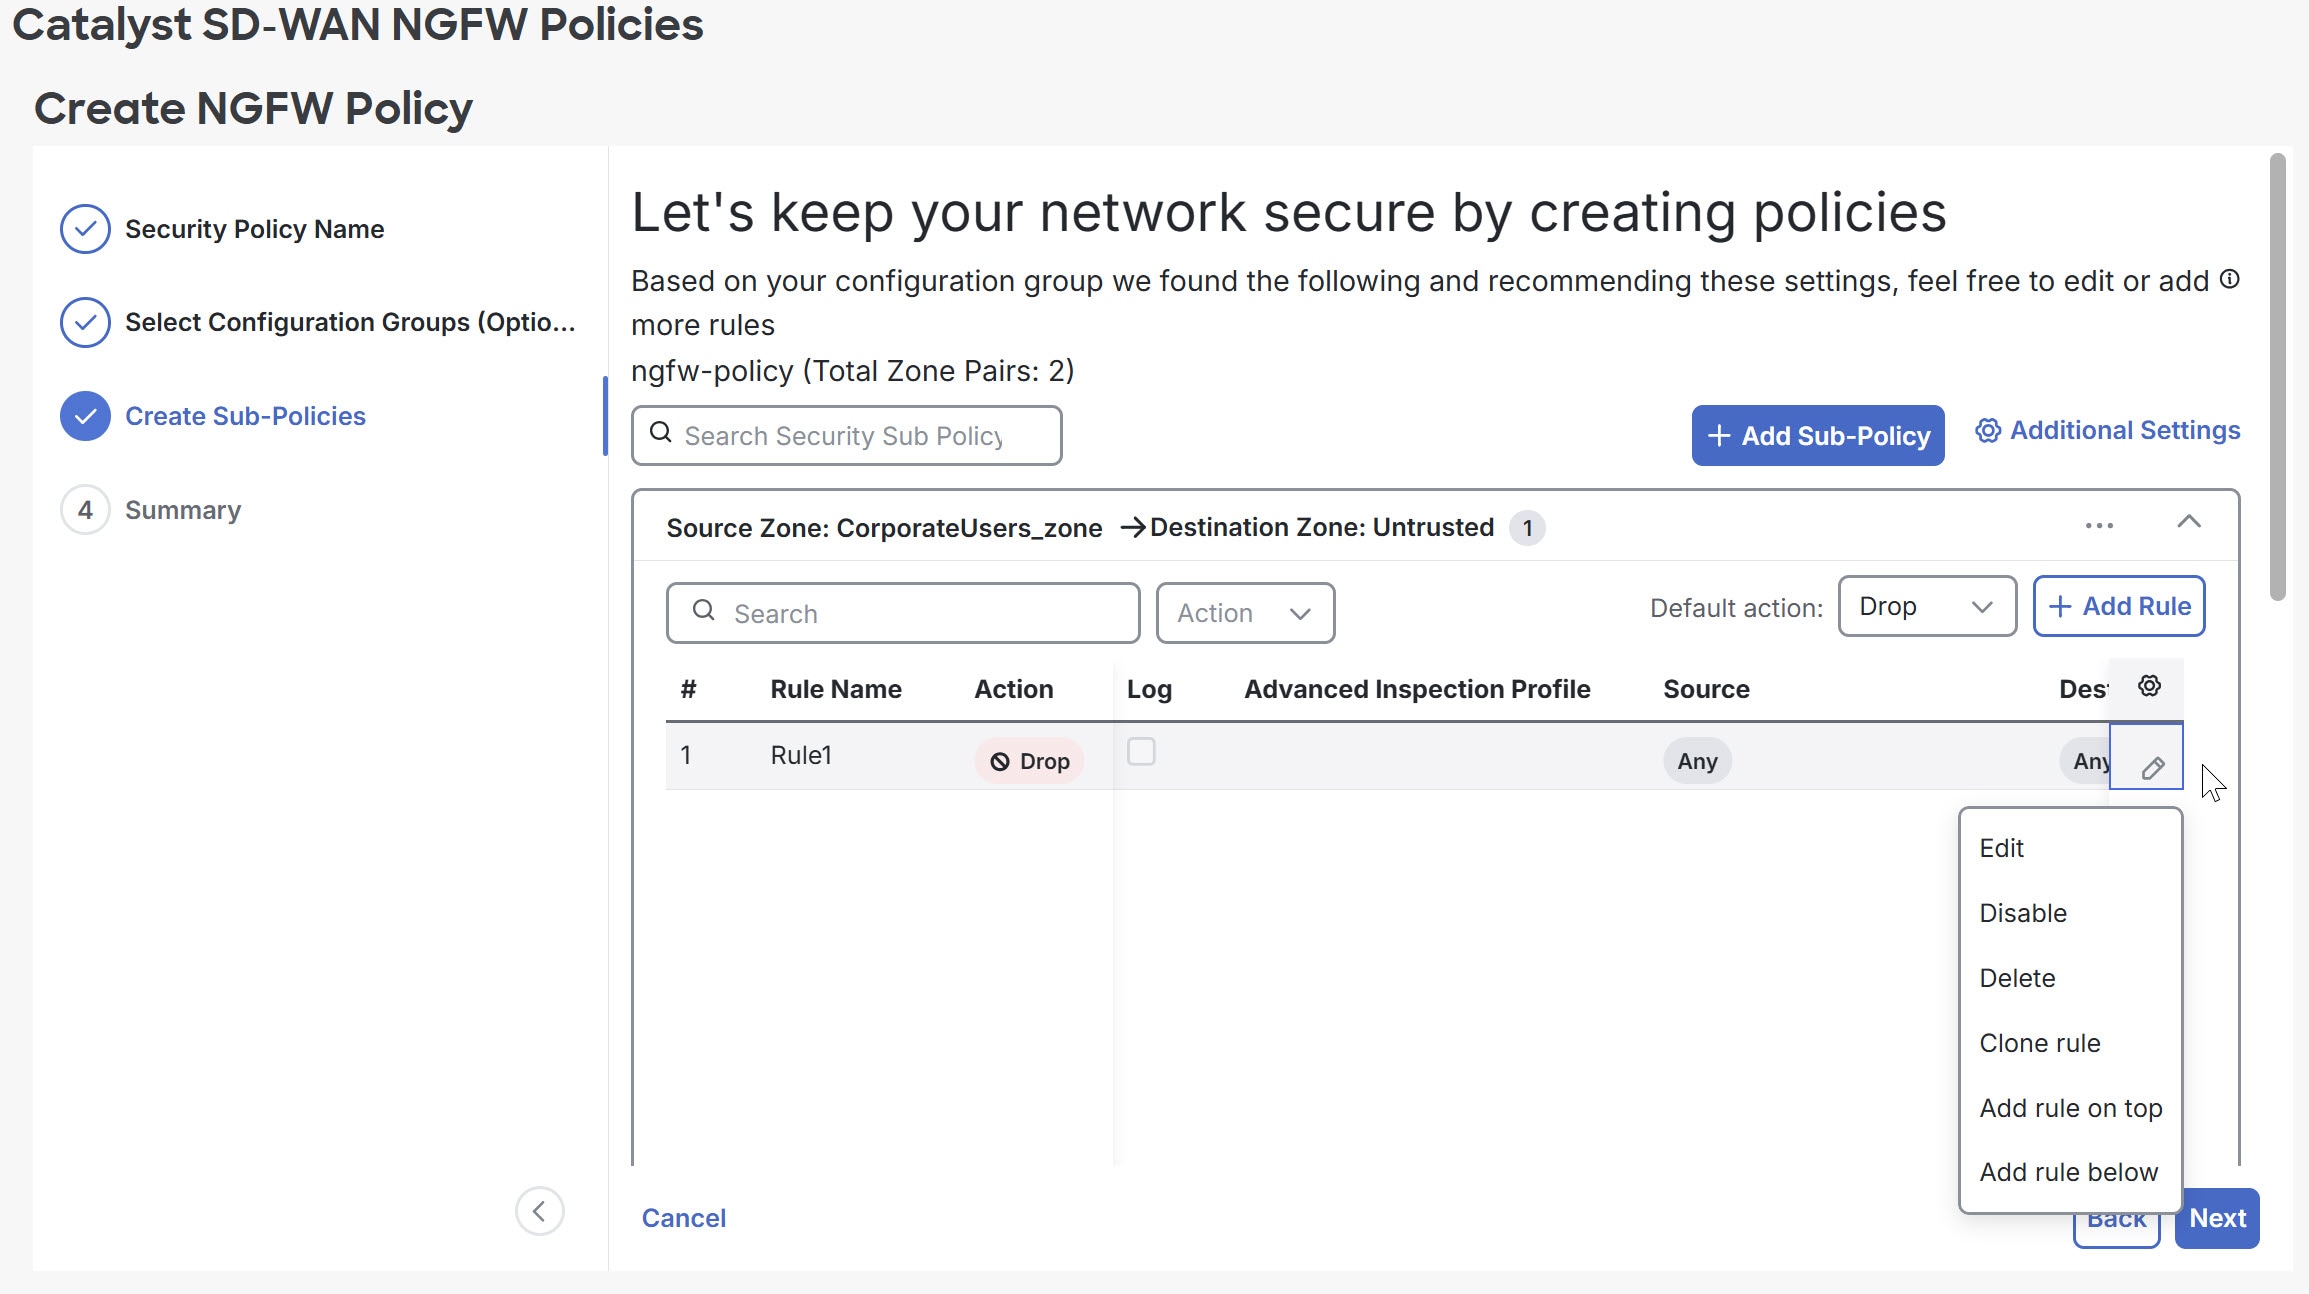Click the magnifier in the Search Security Sub Policy field
Viewport: 2309px width, 1294px height.
coord(661,434)
